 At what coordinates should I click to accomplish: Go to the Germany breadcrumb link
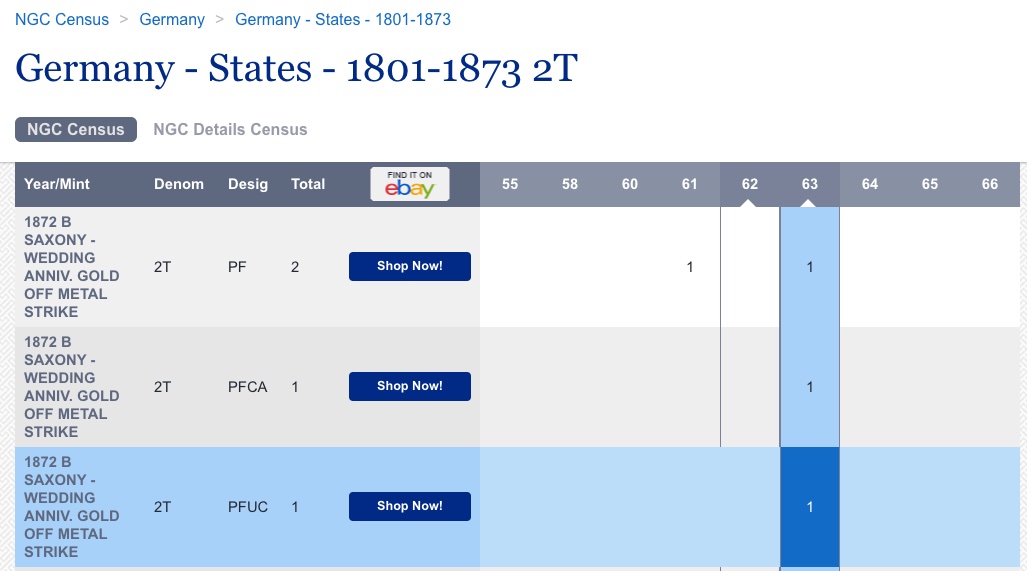(x=172, y=20)
